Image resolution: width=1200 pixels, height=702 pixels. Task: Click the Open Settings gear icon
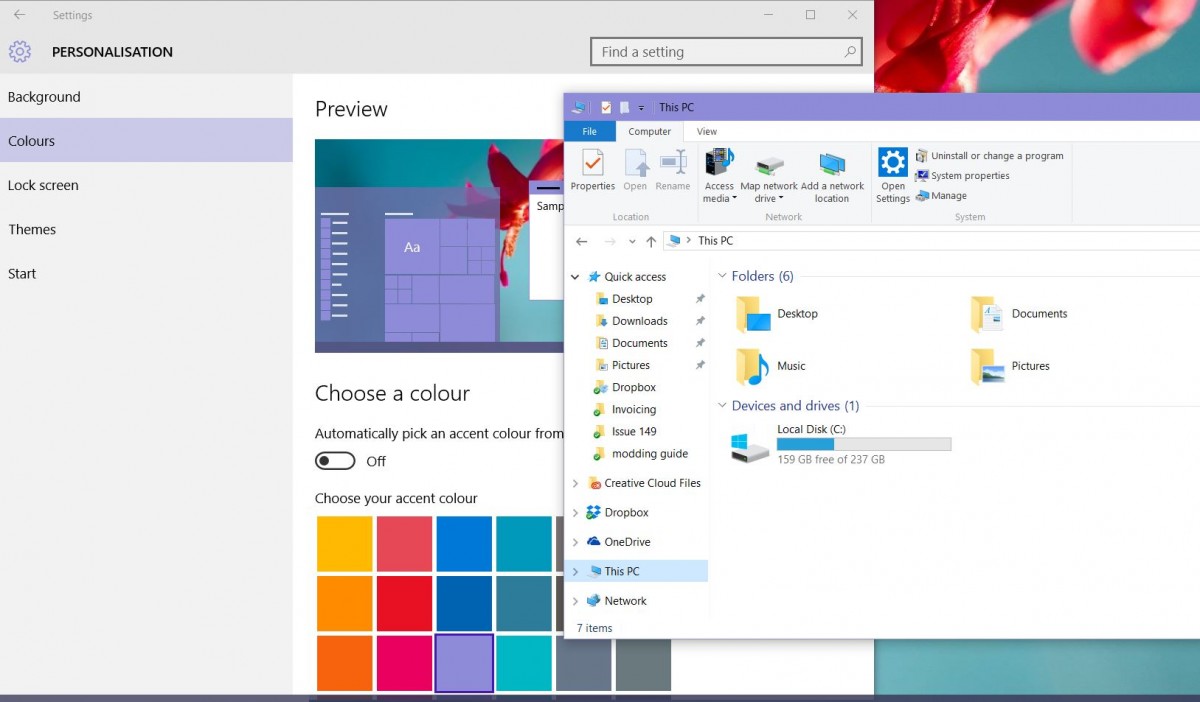[x=893, y=162]
